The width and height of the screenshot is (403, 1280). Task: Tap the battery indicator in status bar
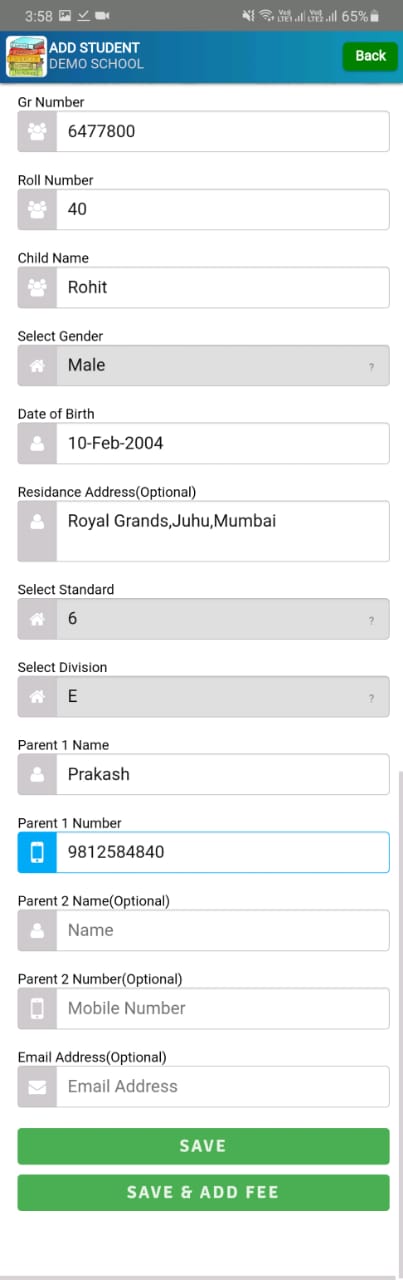coord(374,16)
